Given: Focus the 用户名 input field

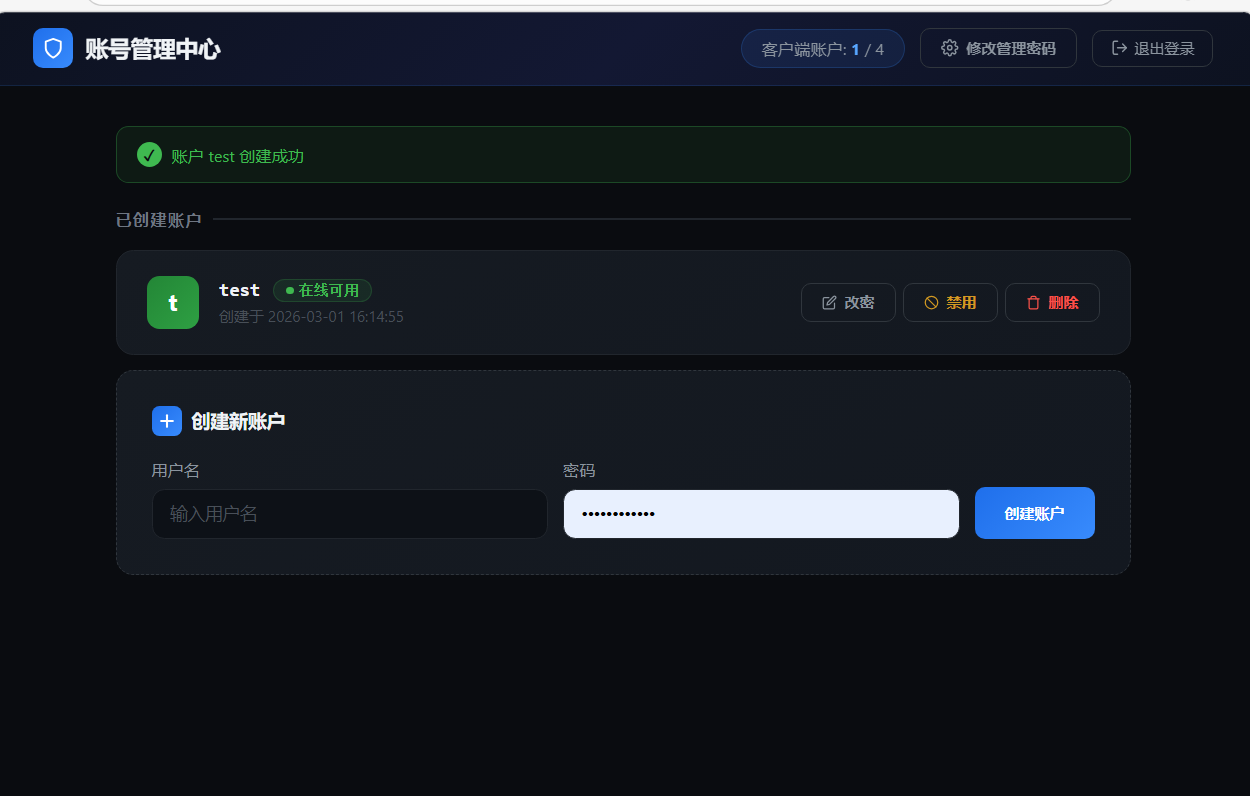Looking at the screenshot, I should tap(349, 514).
